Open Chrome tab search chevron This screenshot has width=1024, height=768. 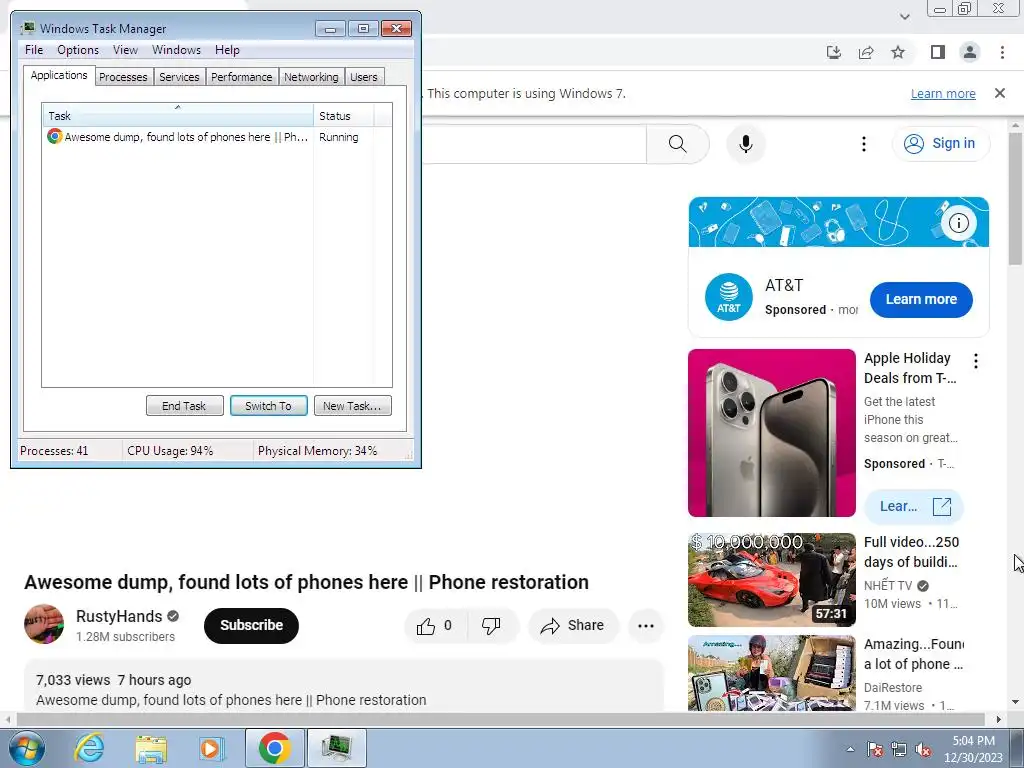(904, 17)
